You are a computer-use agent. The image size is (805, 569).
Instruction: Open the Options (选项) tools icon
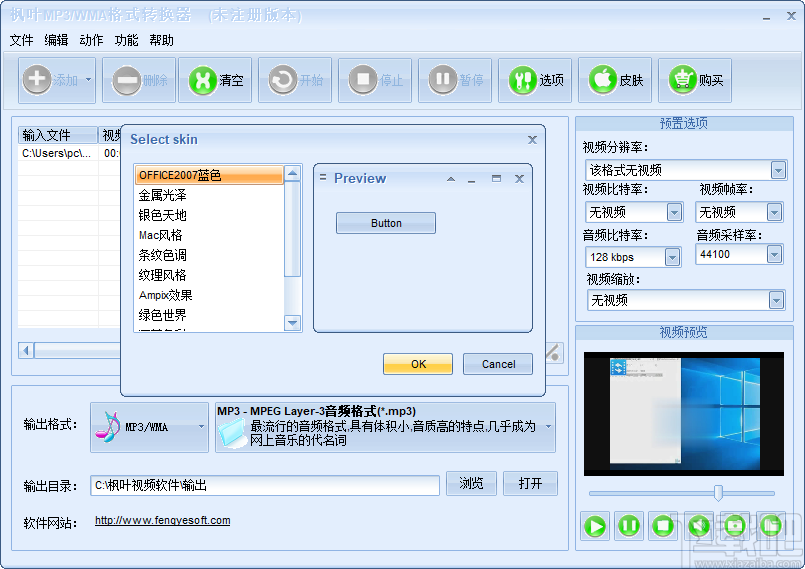[x=523, y=80]
